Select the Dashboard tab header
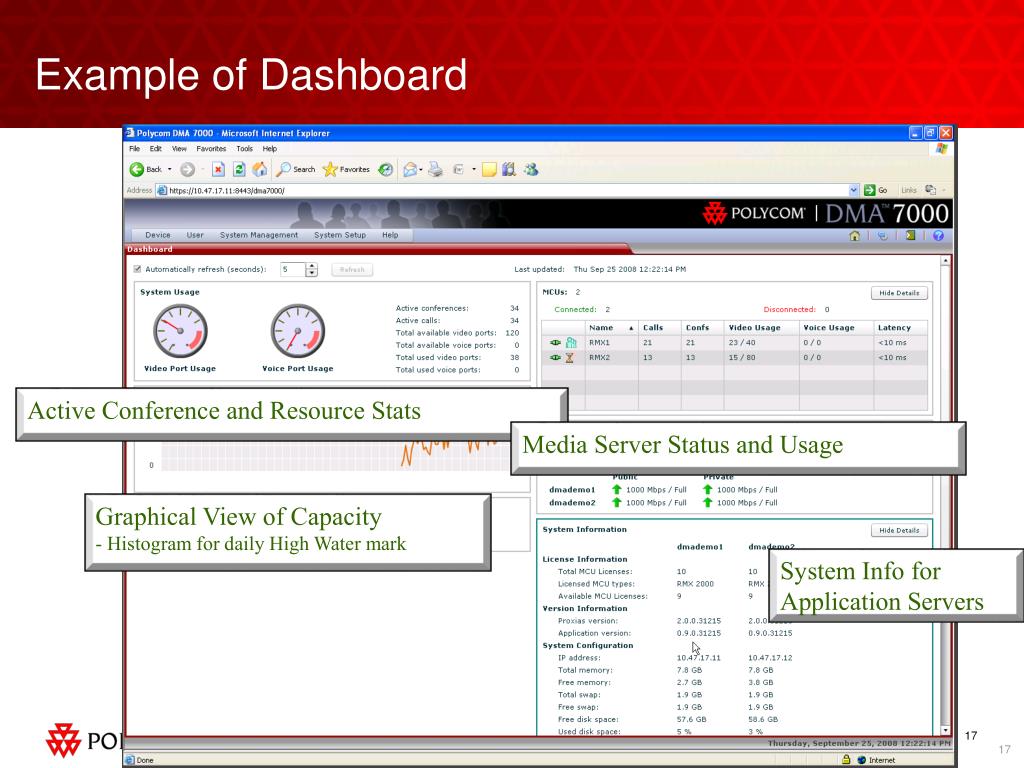The width and height of the screenshot is (1024, 768). coord(150,249)
